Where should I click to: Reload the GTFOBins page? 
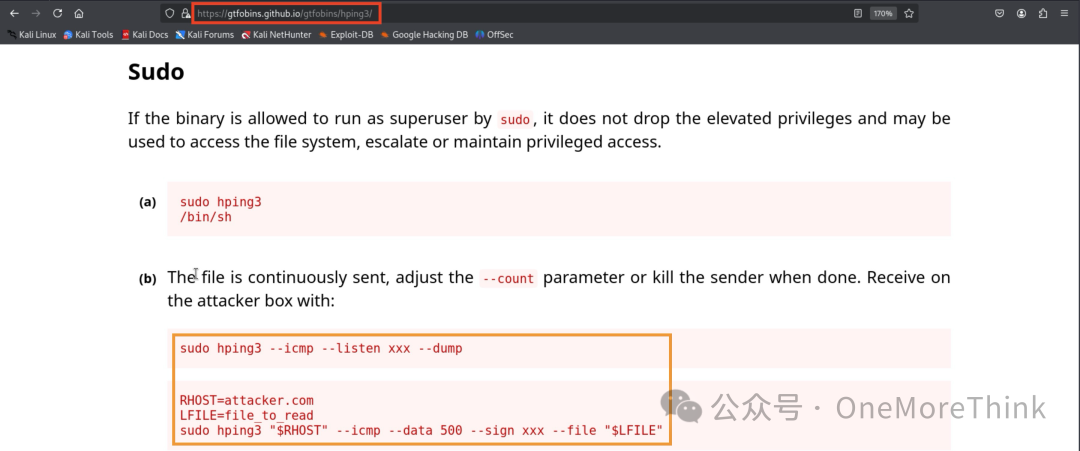coord(58,13)
